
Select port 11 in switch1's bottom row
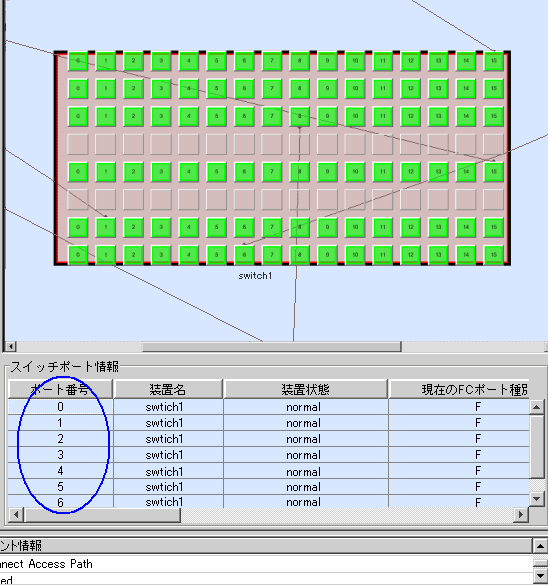tap(383, 254)
